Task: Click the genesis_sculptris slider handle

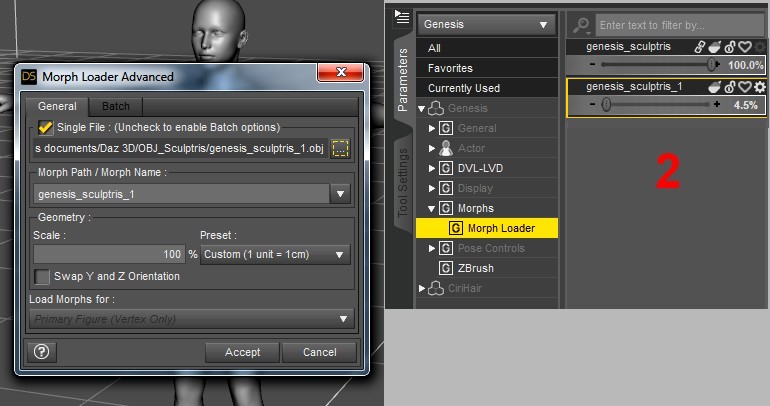Action: 711,64
